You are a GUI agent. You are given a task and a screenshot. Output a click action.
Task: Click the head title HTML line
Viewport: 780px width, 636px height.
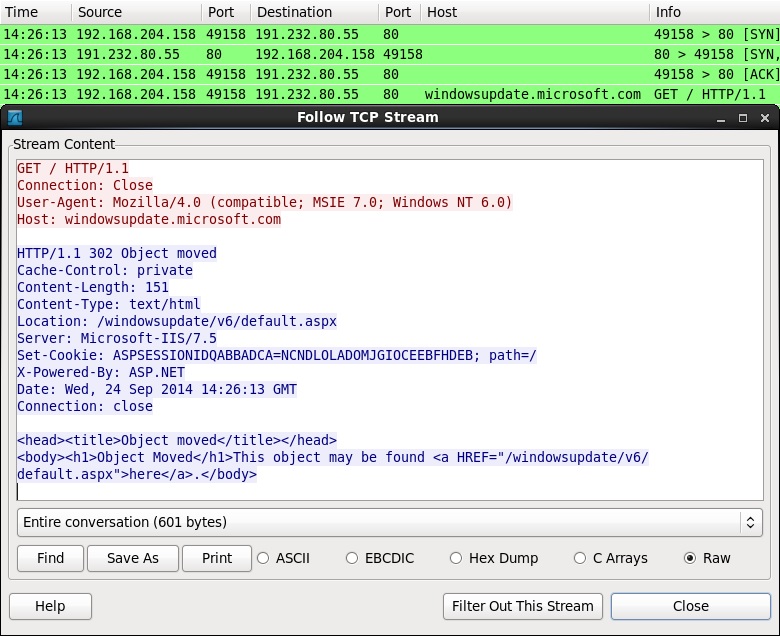pos(177,440)
